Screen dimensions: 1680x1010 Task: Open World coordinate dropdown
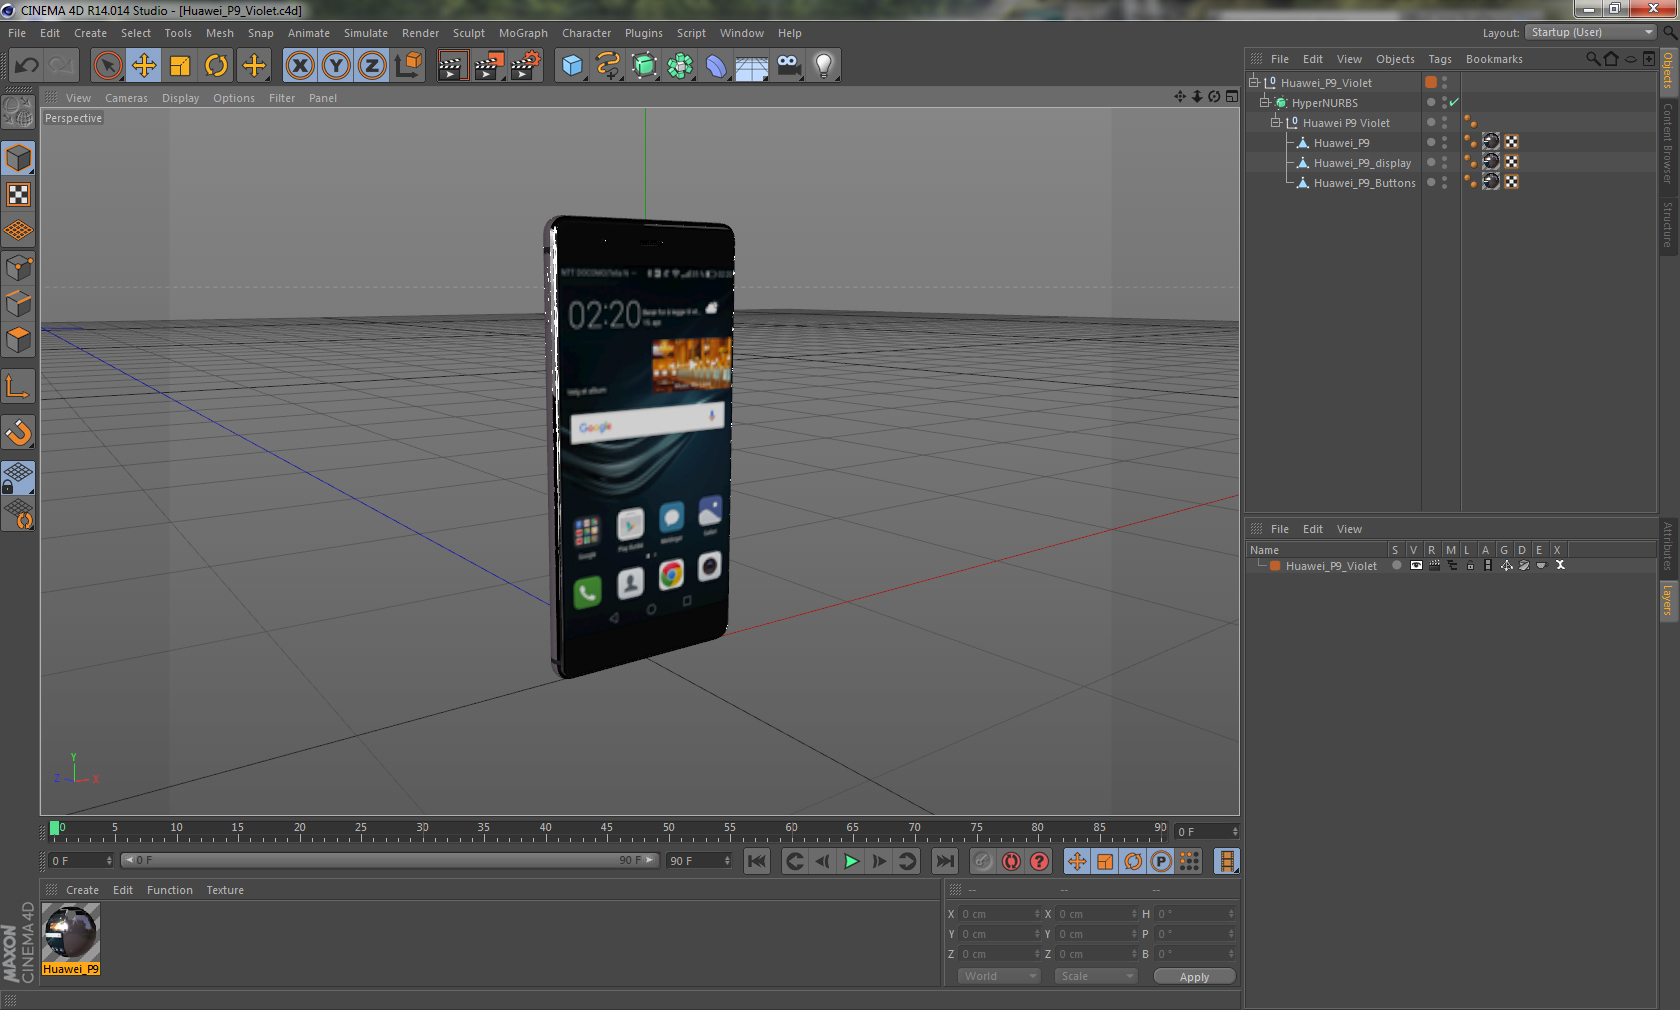999,976
